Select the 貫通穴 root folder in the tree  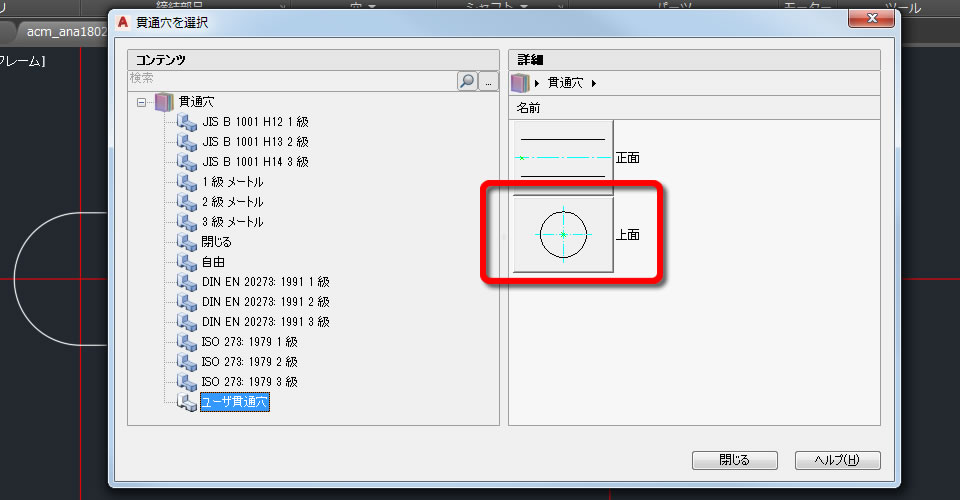[x=196, y=102]
